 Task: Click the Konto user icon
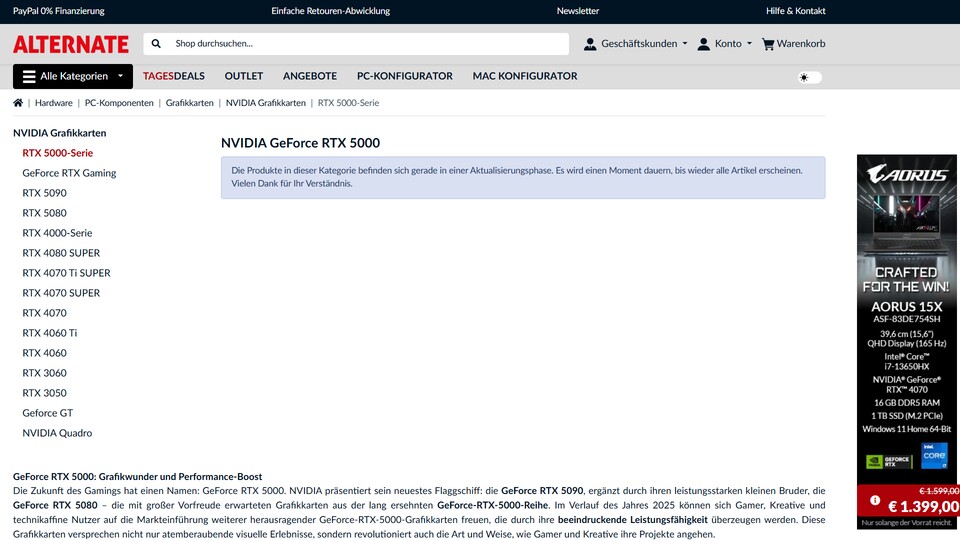pyautogui.click(x=704, y=44)
